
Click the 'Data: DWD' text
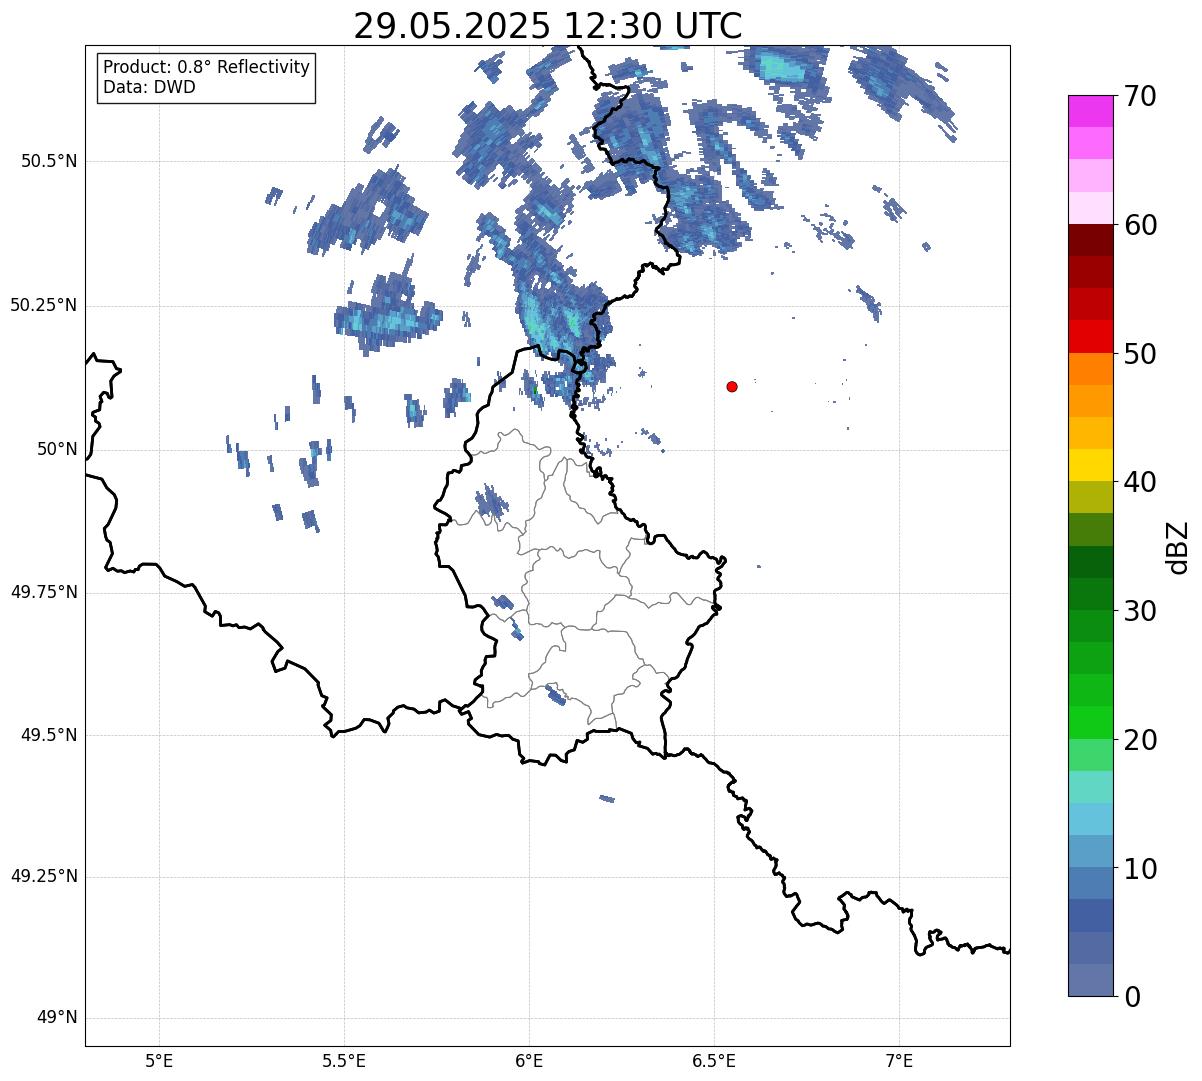(149, 87)
